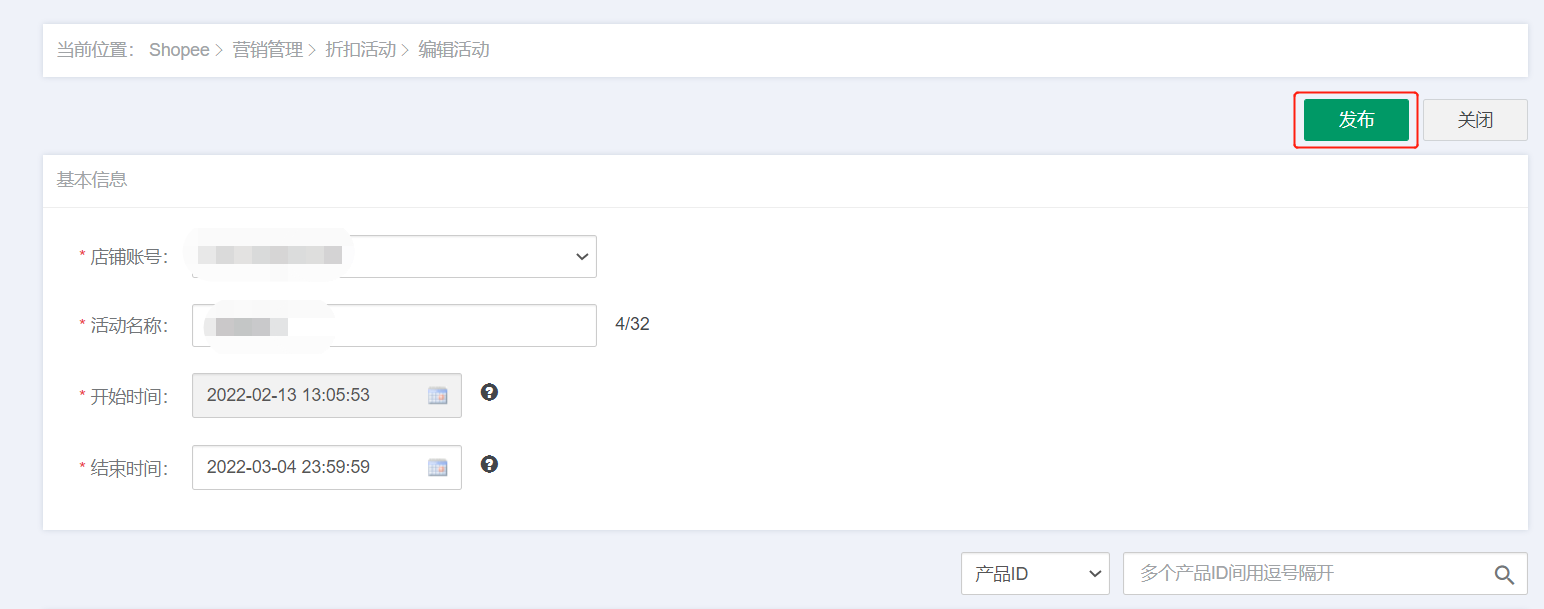Select 编辑活动 in the breadcrumb
This screenshot has width=1544, height=609.
point(454,50)
